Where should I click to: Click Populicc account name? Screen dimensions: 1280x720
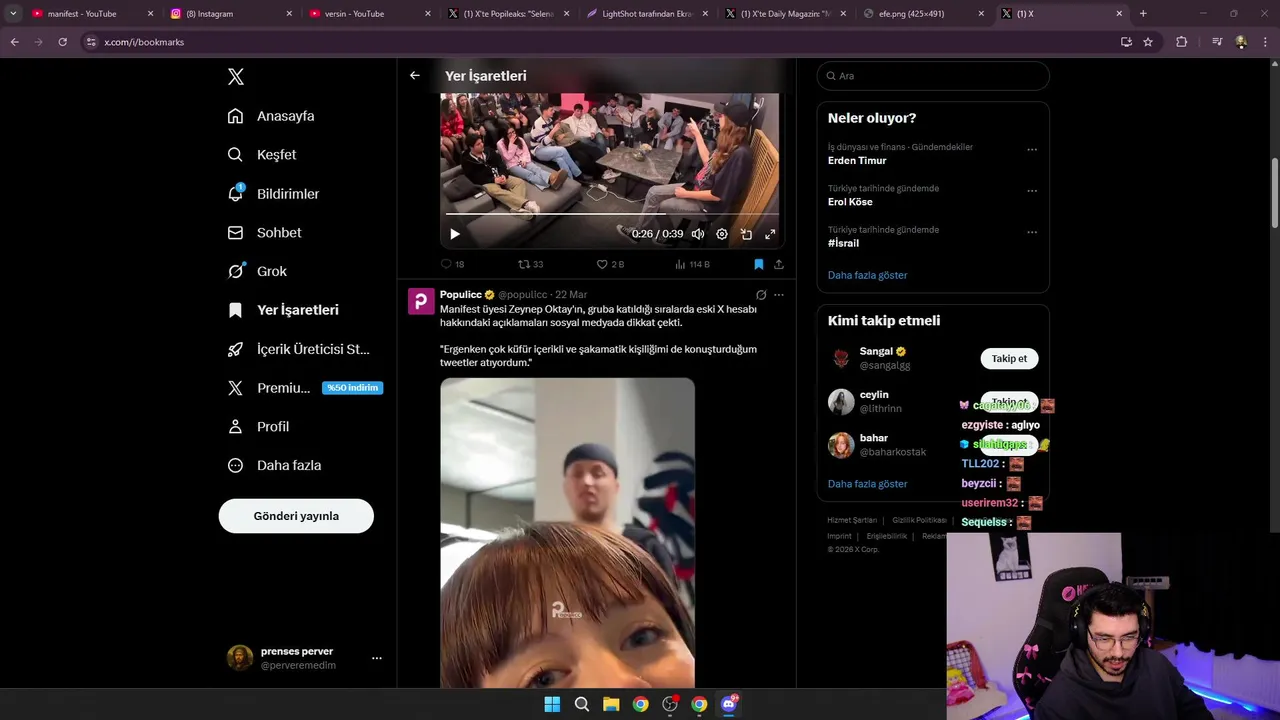[x=461, y=295]
